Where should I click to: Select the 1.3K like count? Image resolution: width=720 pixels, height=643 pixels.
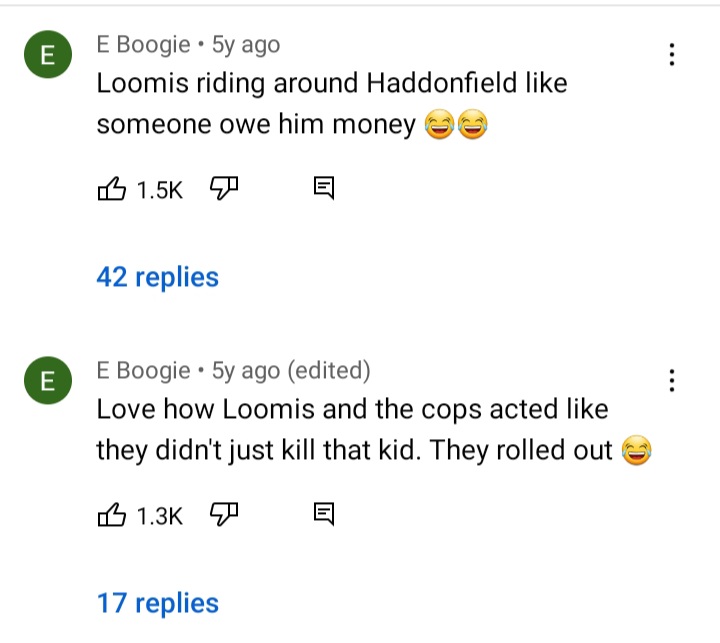pyautogui.click(x=160, y=516)
